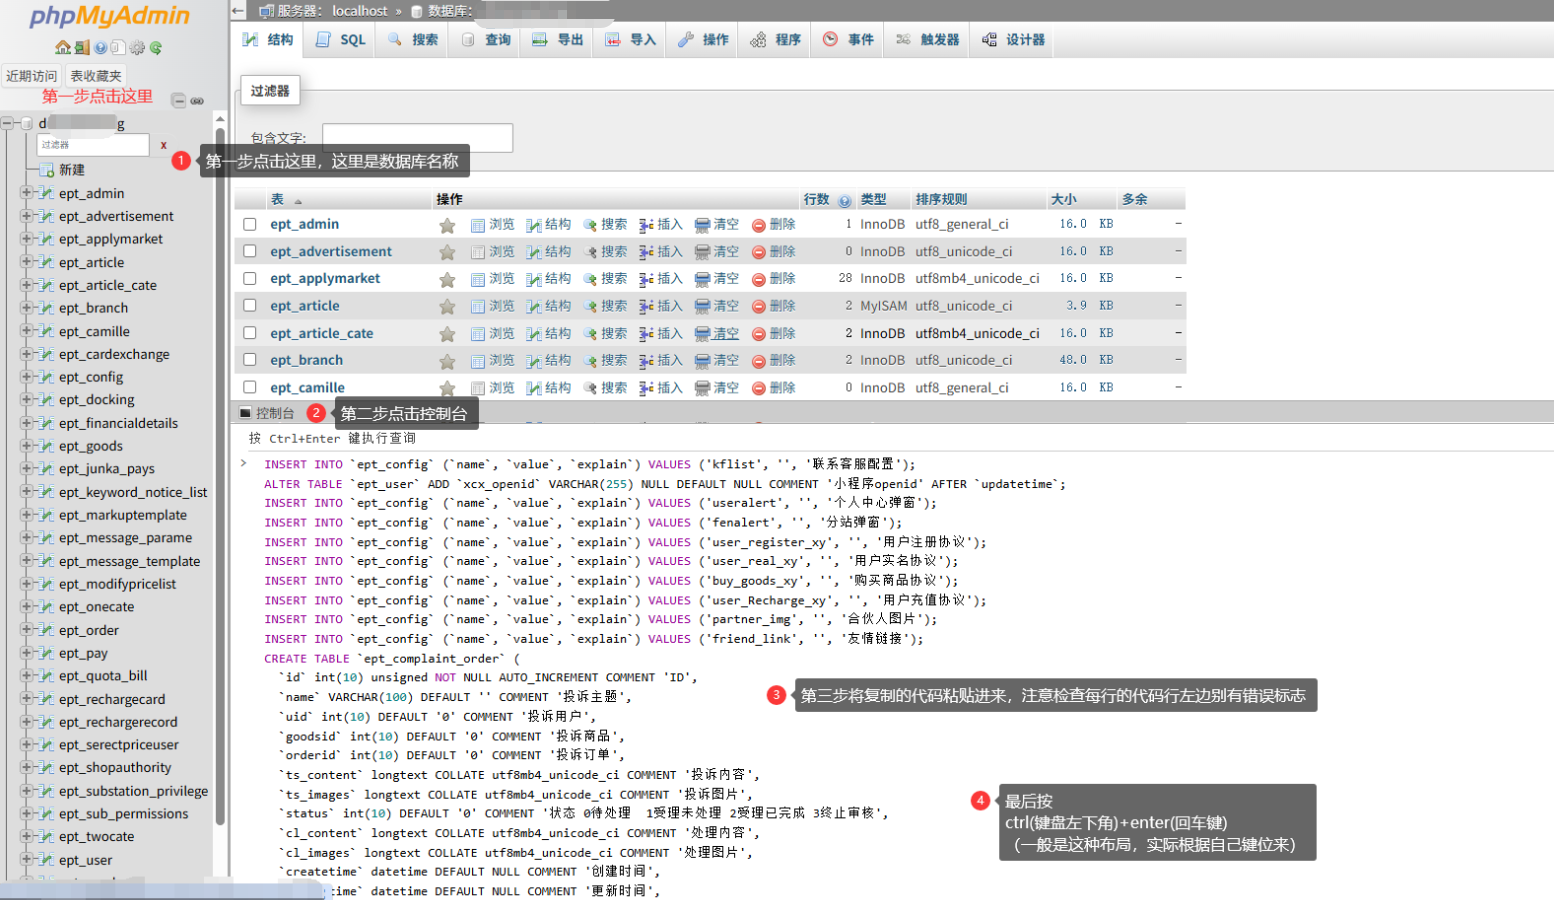Open the copy-pages documentation icon in sidebar
This screenshot has width=1554, height=900.
pos(118,47)
